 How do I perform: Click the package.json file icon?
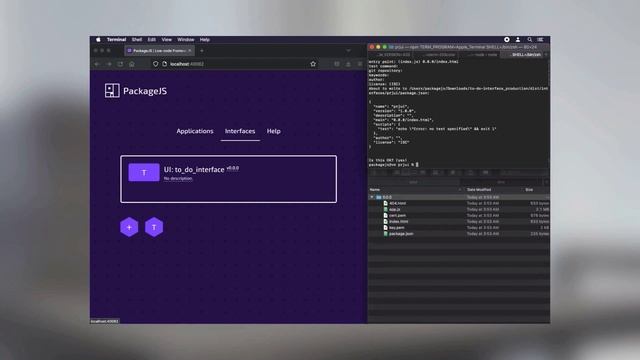pos(385,233)
